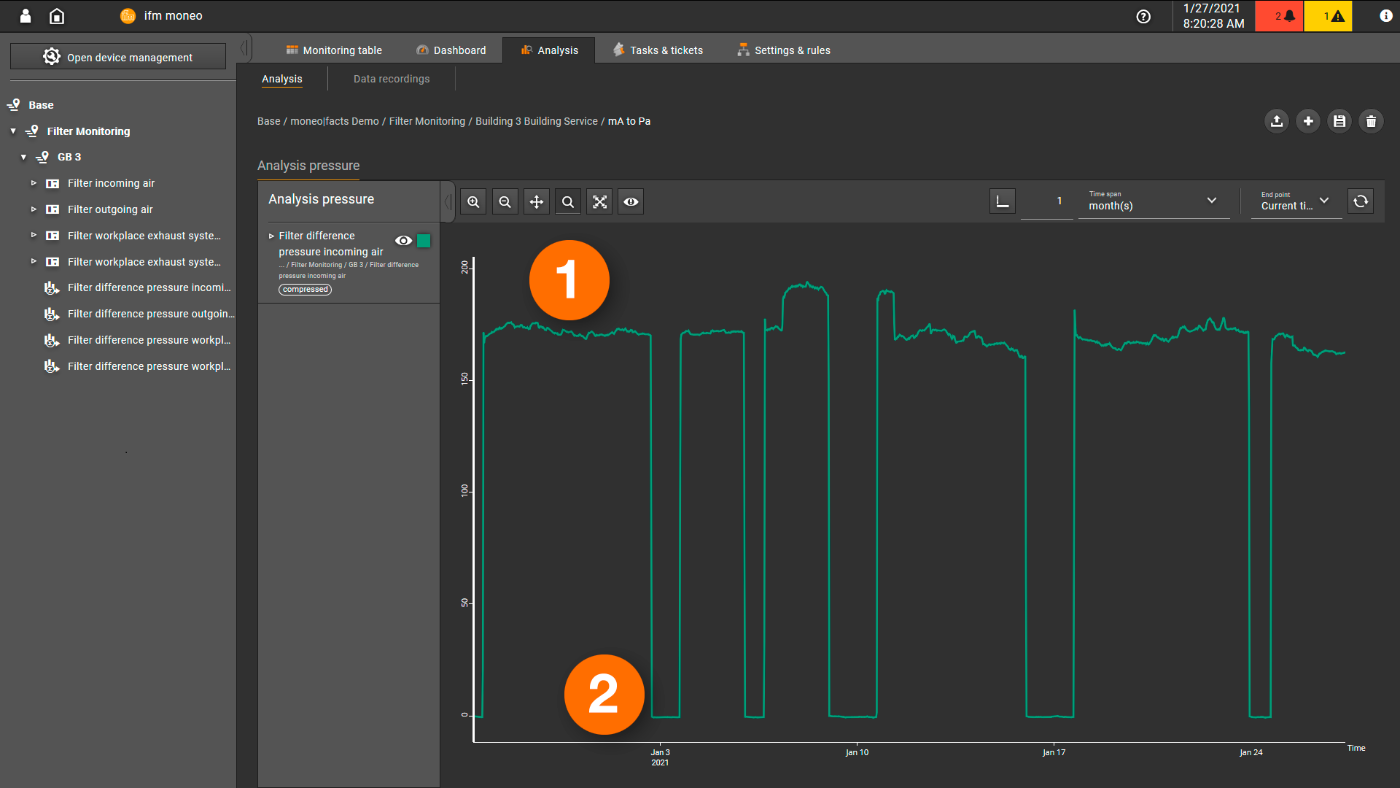Viewport: 1400px width, 788px height.
Task: Click the Open device management button
Action: [x=117, y=56]
